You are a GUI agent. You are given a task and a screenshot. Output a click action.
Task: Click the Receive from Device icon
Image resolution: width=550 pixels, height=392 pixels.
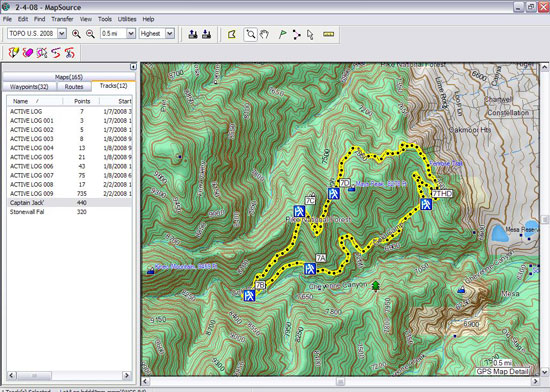pyautogui.click(x=207, y=34)
